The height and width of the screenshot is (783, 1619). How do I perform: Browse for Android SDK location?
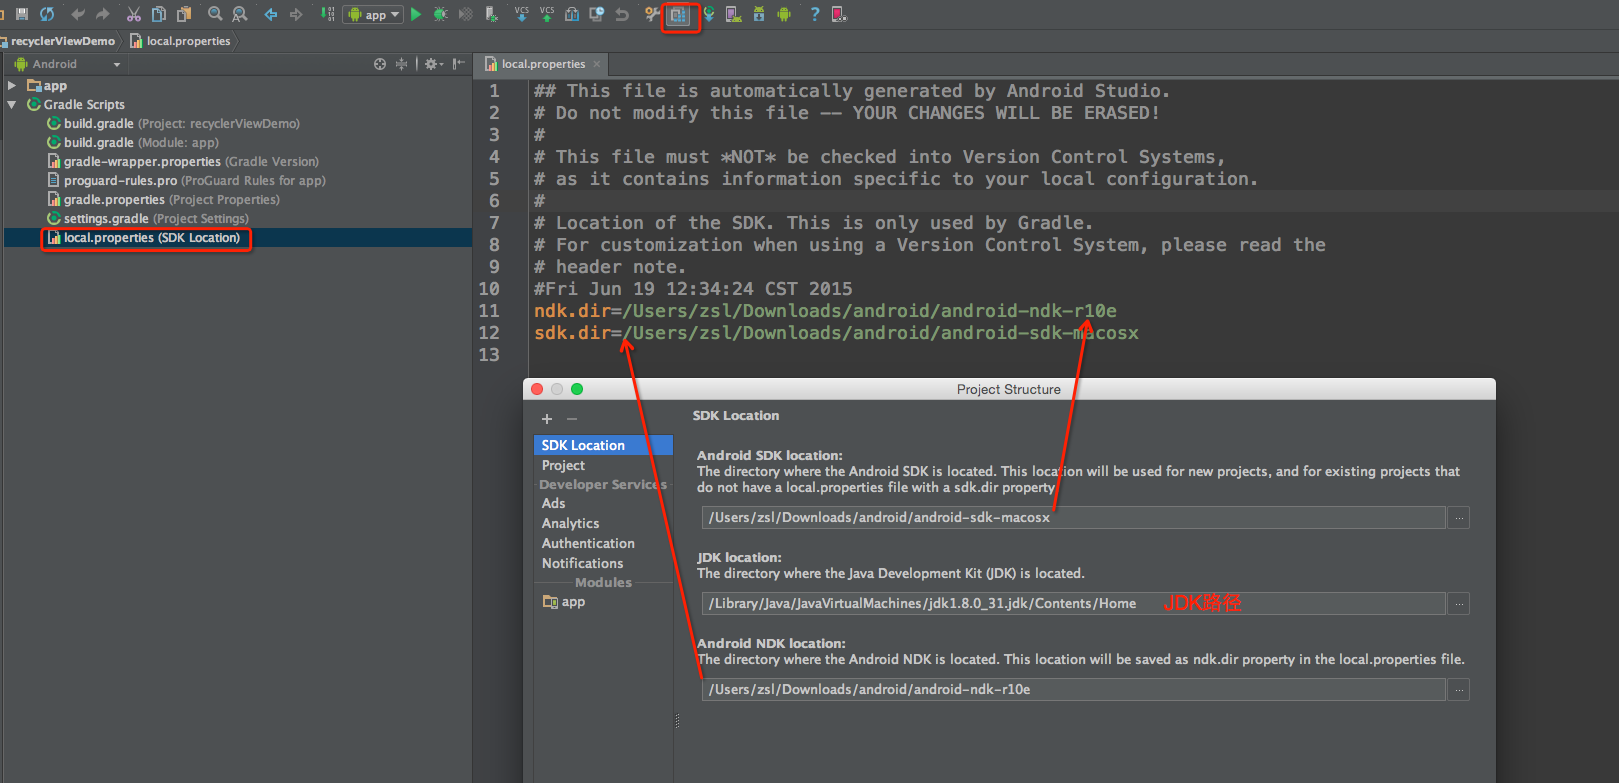click(x=1459, y=518)
